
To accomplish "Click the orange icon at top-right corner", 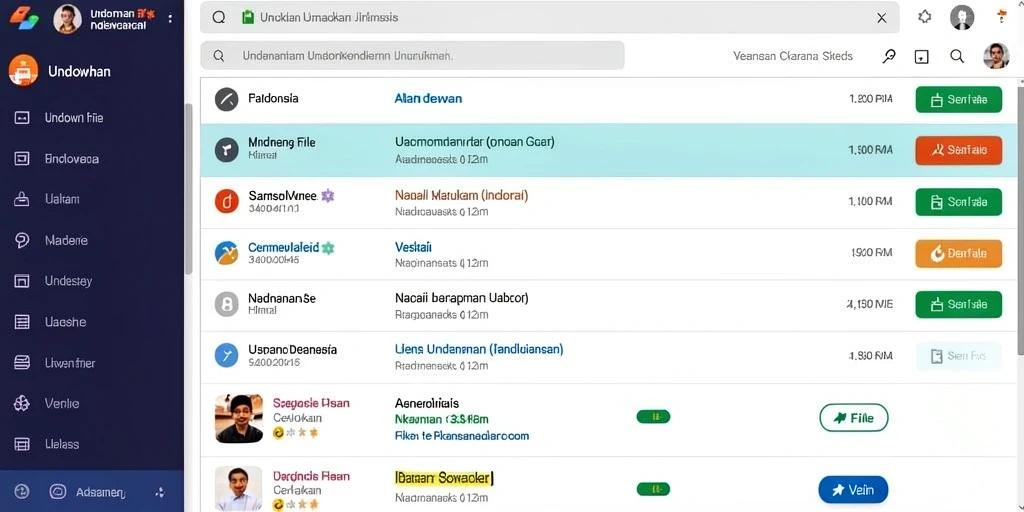I will pos(1002,16).
